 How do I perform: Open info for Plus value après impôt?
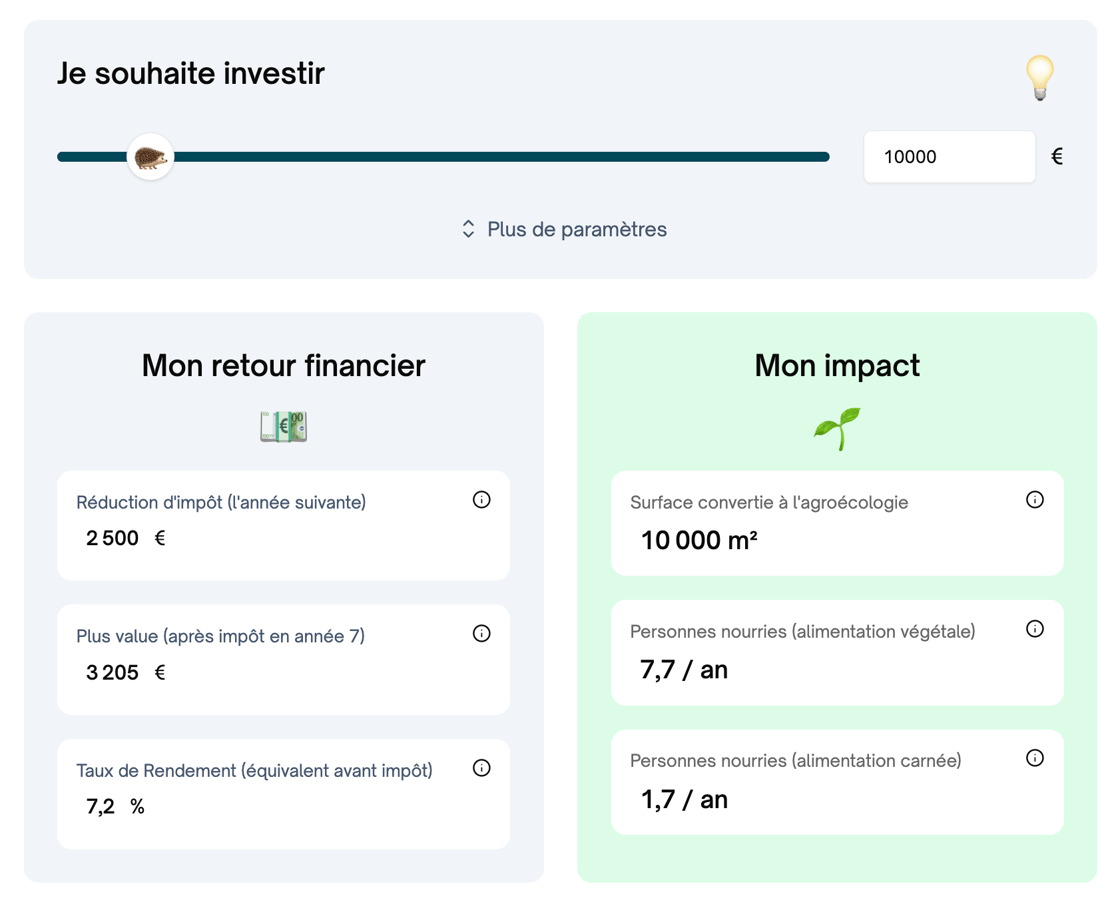click(x=481, y=633)
